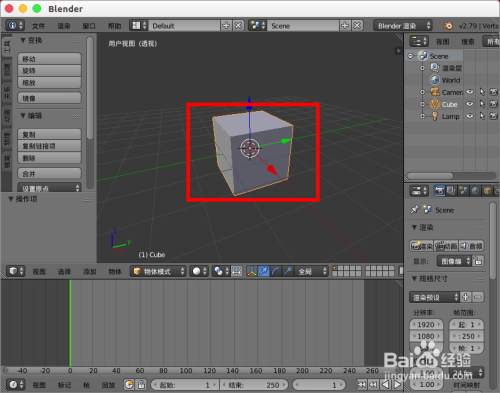Screen dimensions: 500x393
Task: Collapse the 变换 panel
Action: point(23,40)
